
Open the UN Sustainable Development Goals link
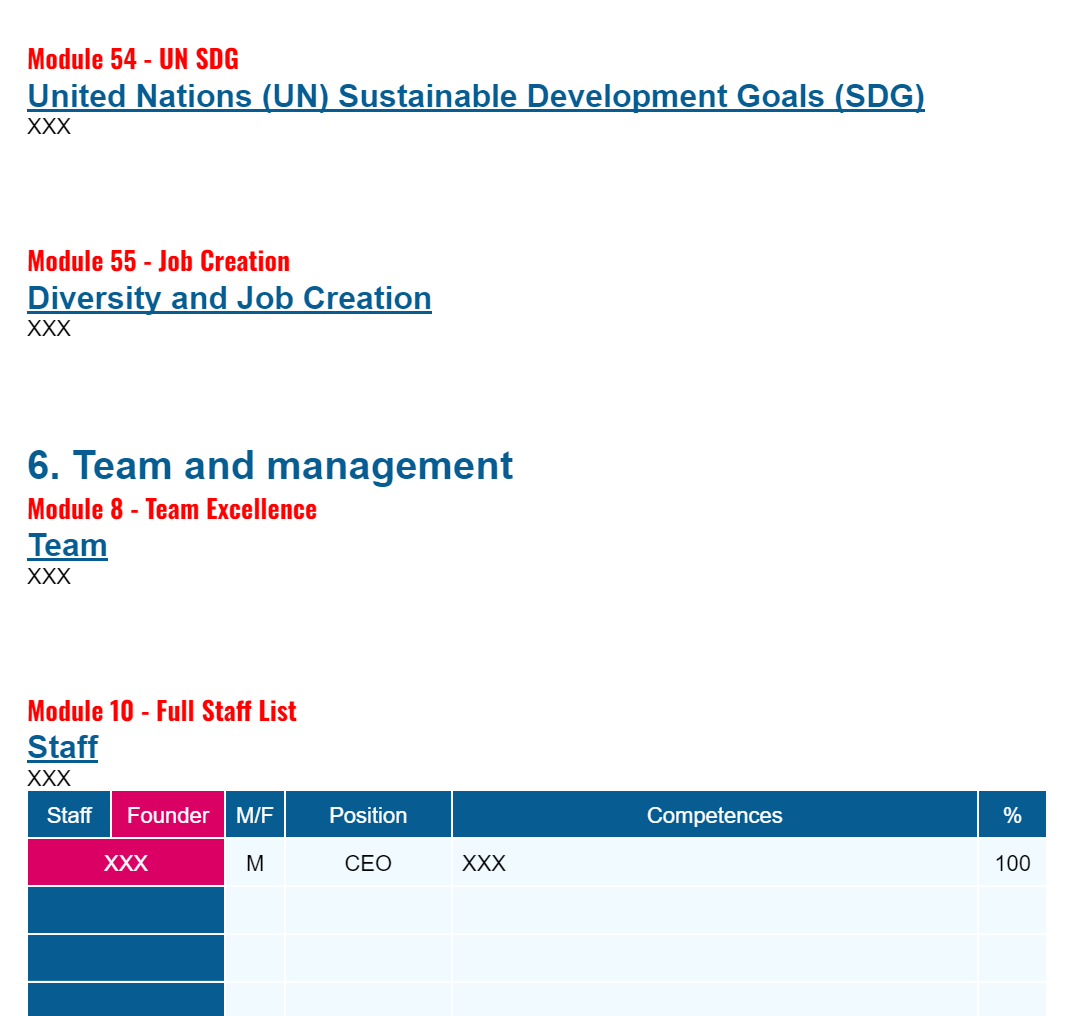476,96
